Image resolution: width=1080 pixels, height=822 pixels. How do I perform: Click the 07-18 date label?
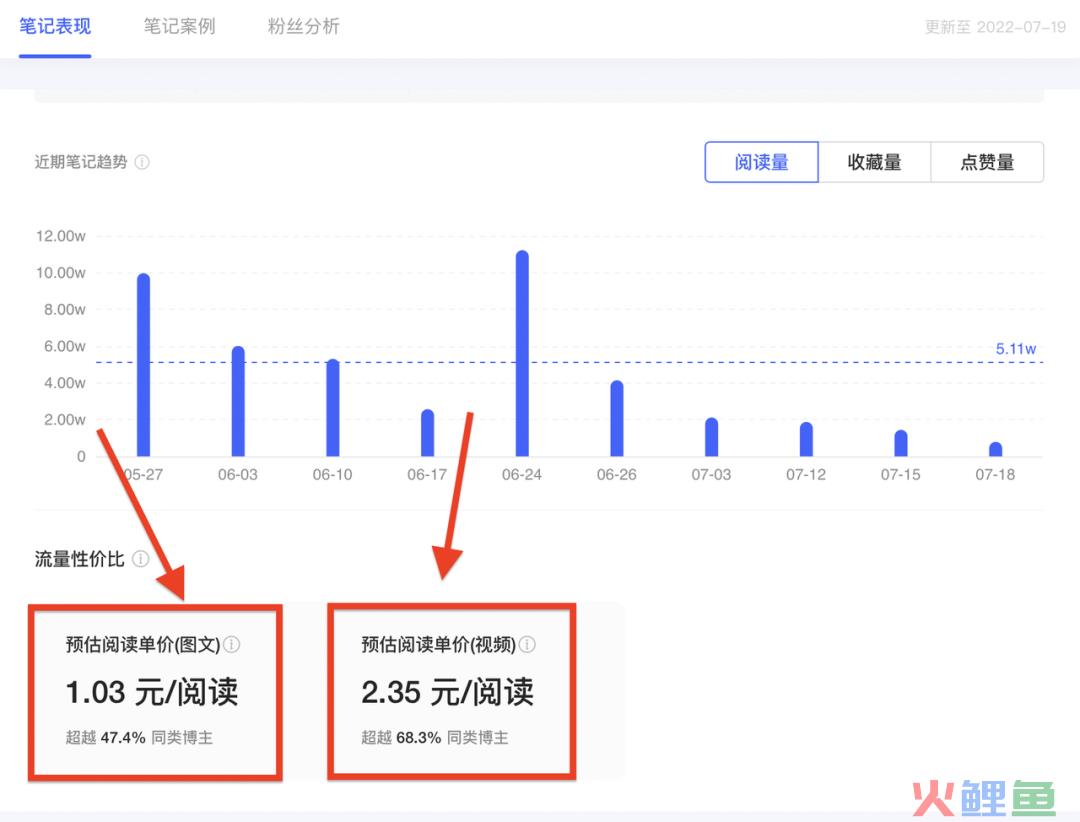point(995,475)
